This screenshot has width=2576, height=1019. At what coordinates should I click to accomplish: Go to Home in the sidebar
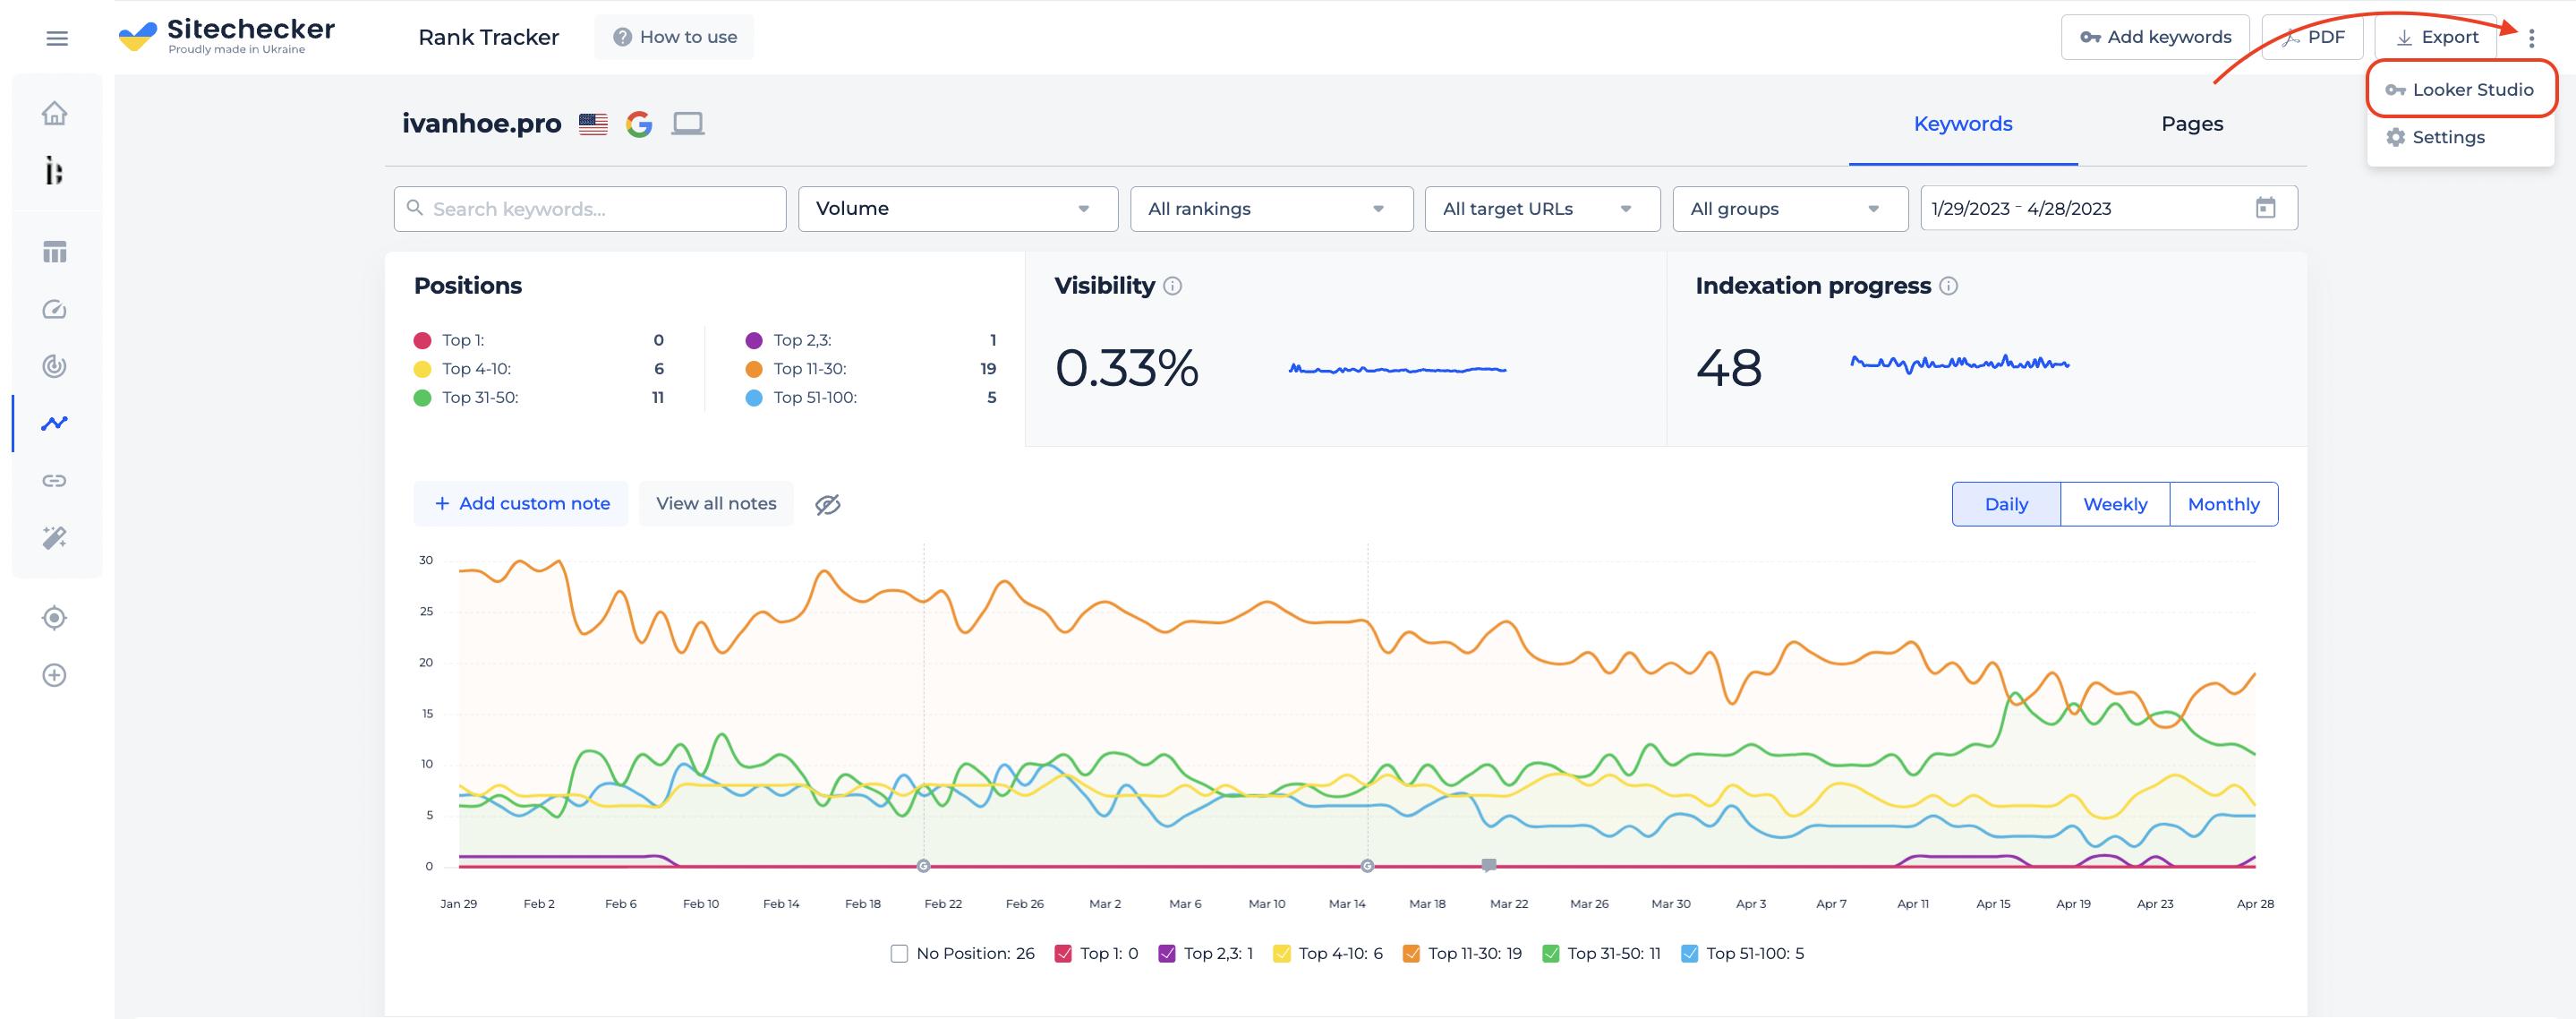point(55,113)
